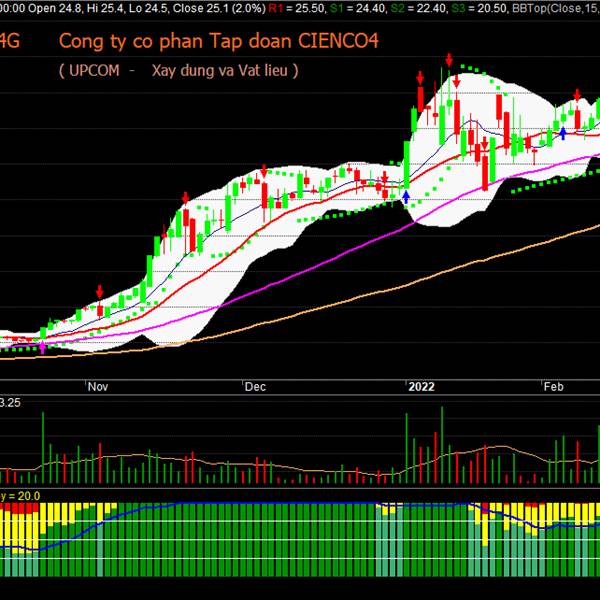Click the y = 20.0 indicator label
The width and height of the screenshot is (600, 600).
pos(20,496)
